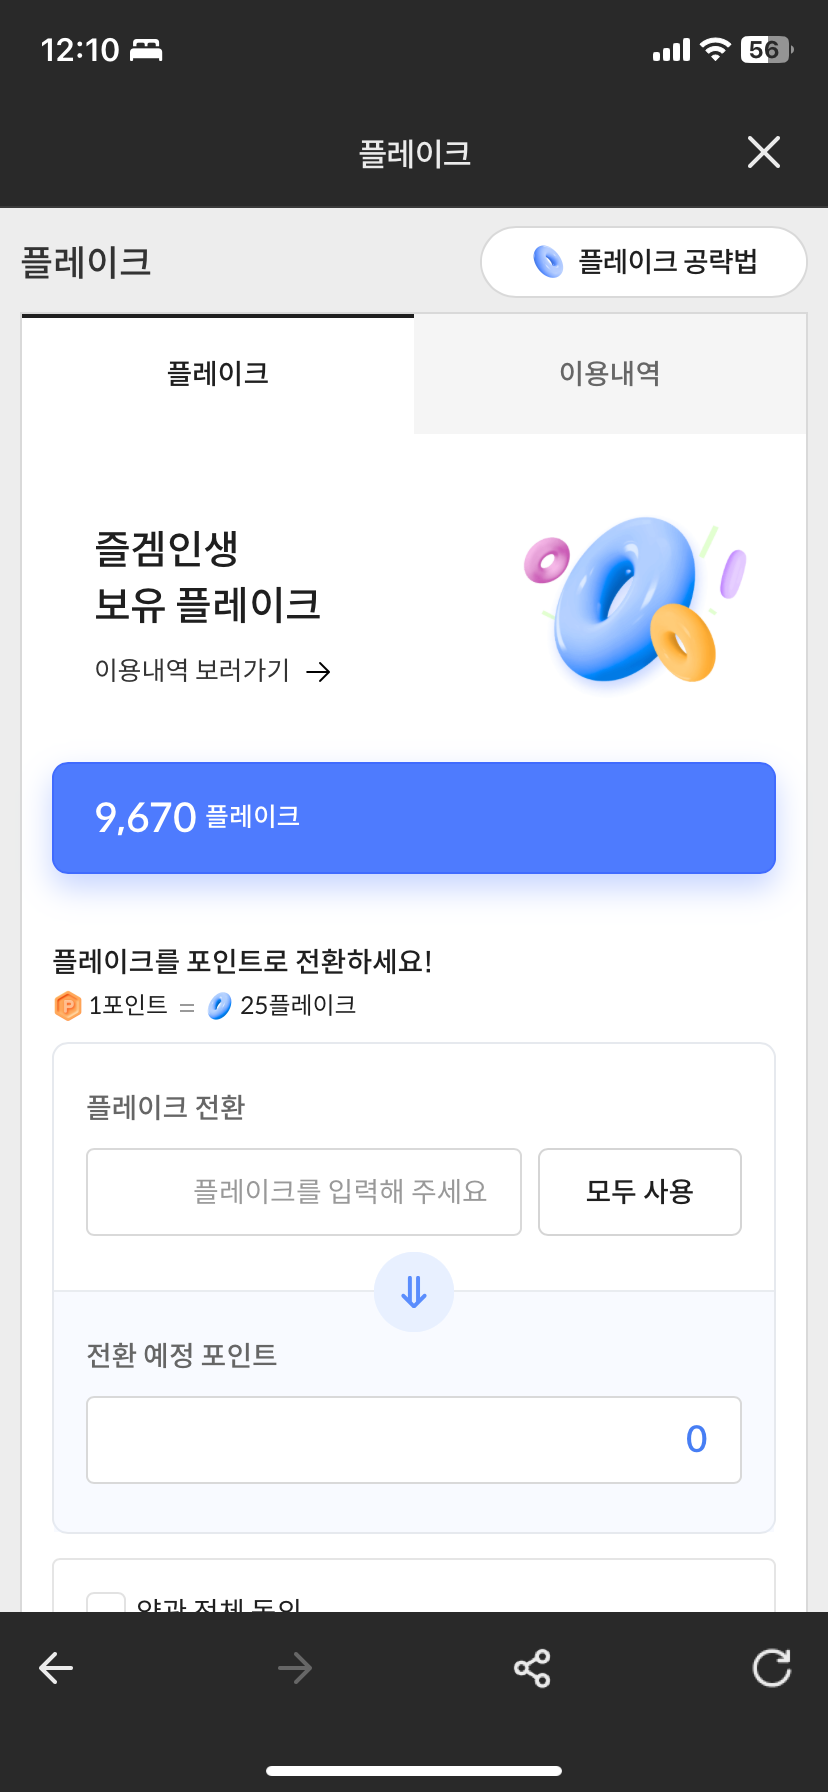Select the 플레이크 tab
The image size is (828, 1792).
point(218,374)
